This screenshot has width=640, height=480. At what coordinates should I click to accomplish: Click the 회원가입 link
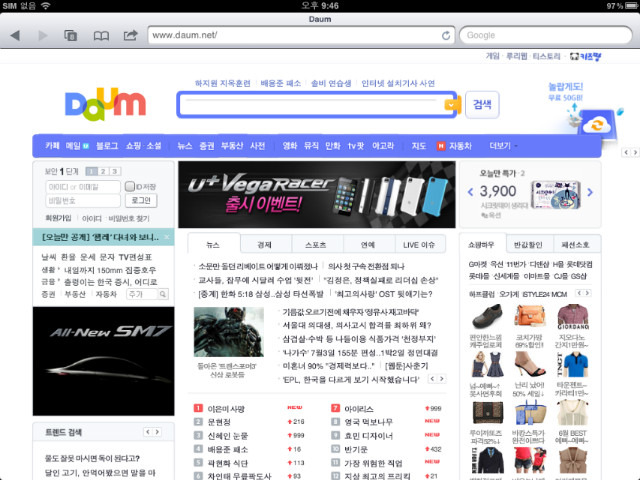pyautogui.click(x=58, y=218)
